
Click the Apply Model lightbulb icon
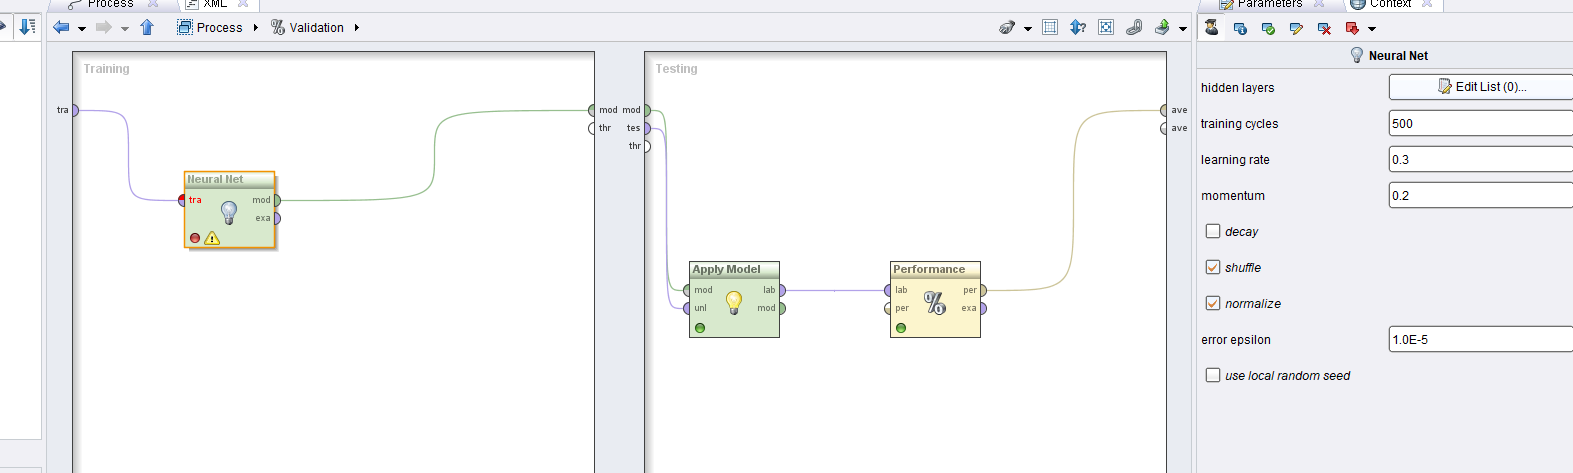click(x=734, y=302)
